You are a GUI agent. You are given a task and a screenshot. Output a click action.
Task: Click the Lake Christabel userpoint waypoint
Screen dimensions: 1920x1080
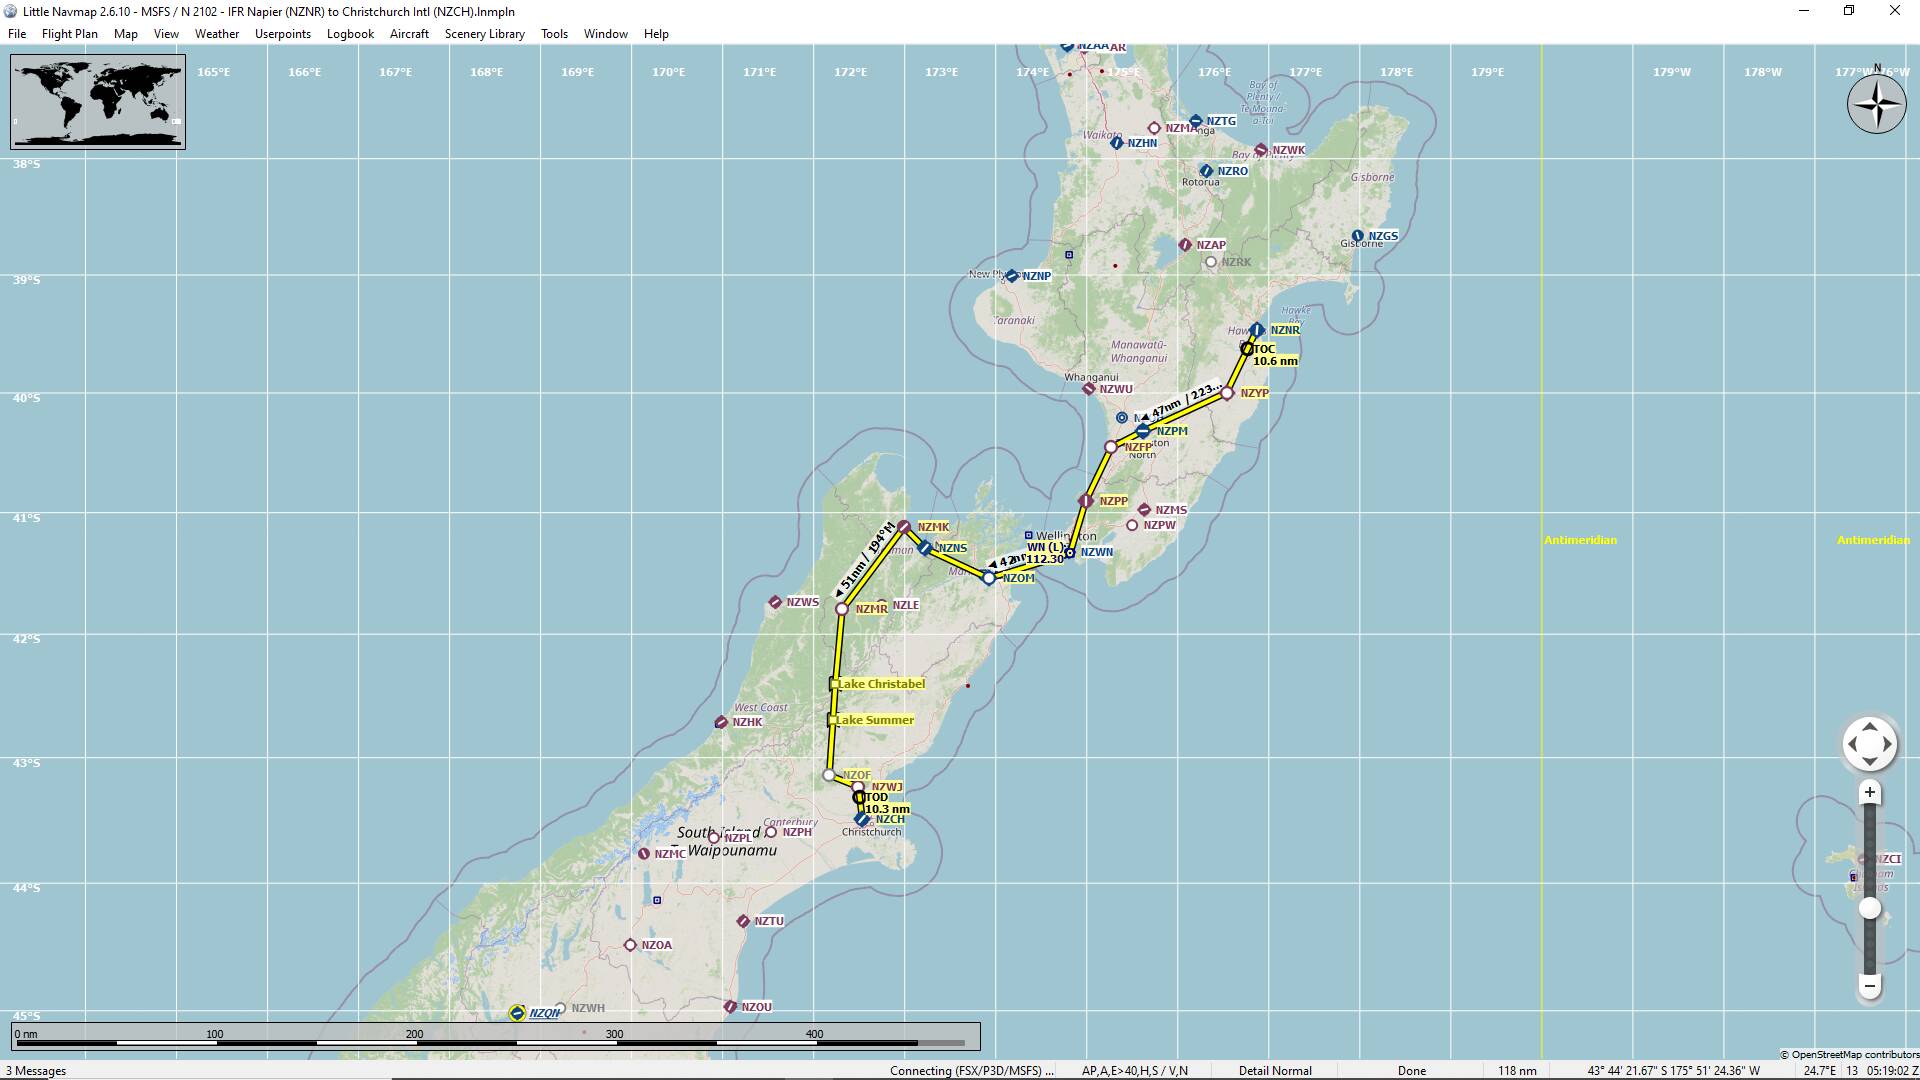(834, 684)
